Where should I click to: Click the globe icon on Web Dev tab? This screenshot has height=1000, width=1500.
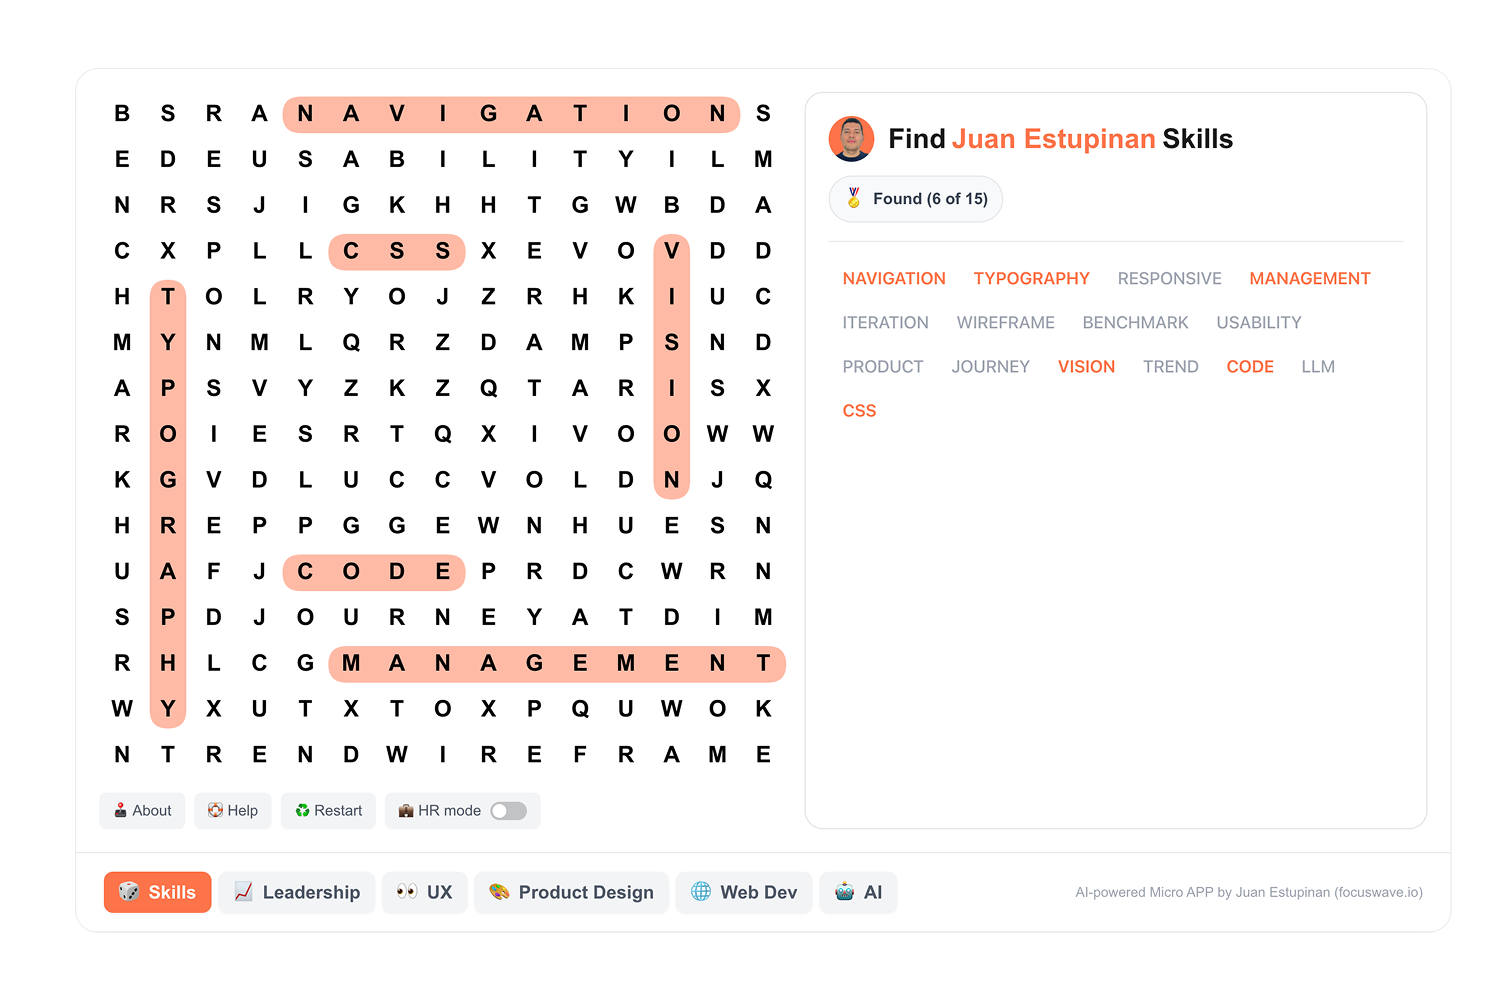coord(703,892)
